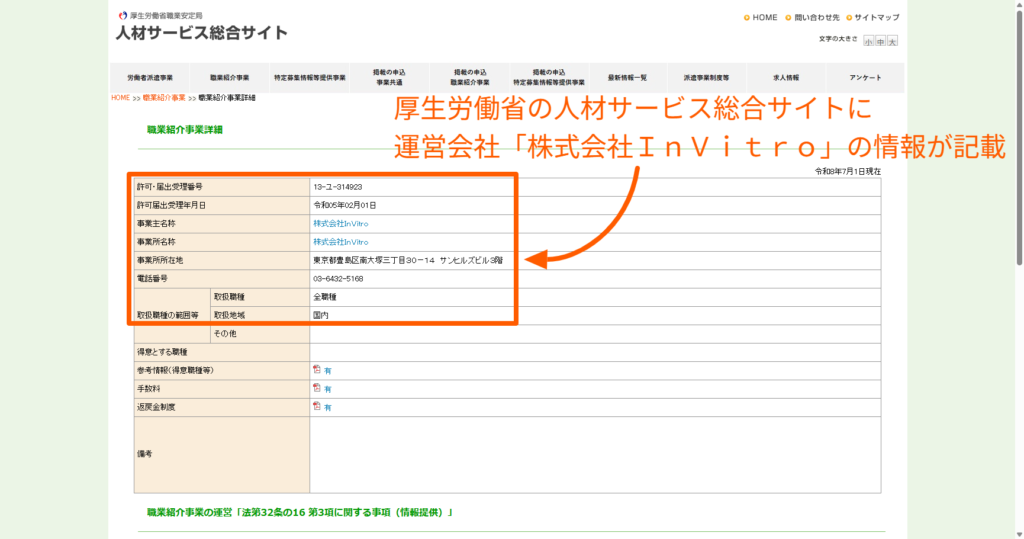Set text size to 小
The height and width of the screenshot is (539, 1024).
(869, 41)
